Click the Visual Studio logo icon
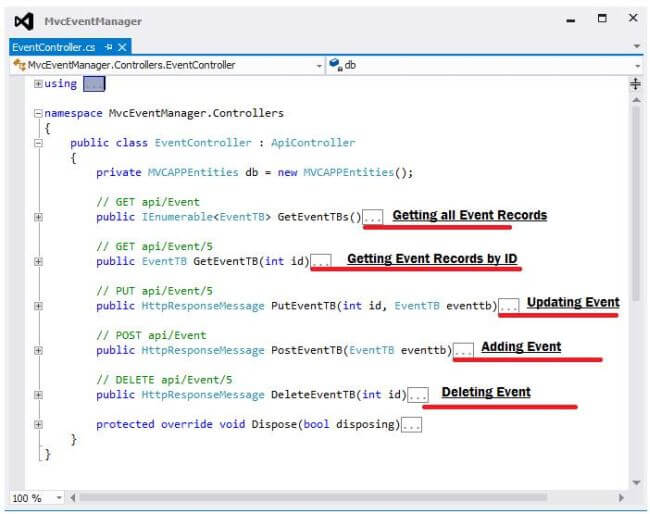This screenshot has width=650, height=514. [x=24, y=21]
